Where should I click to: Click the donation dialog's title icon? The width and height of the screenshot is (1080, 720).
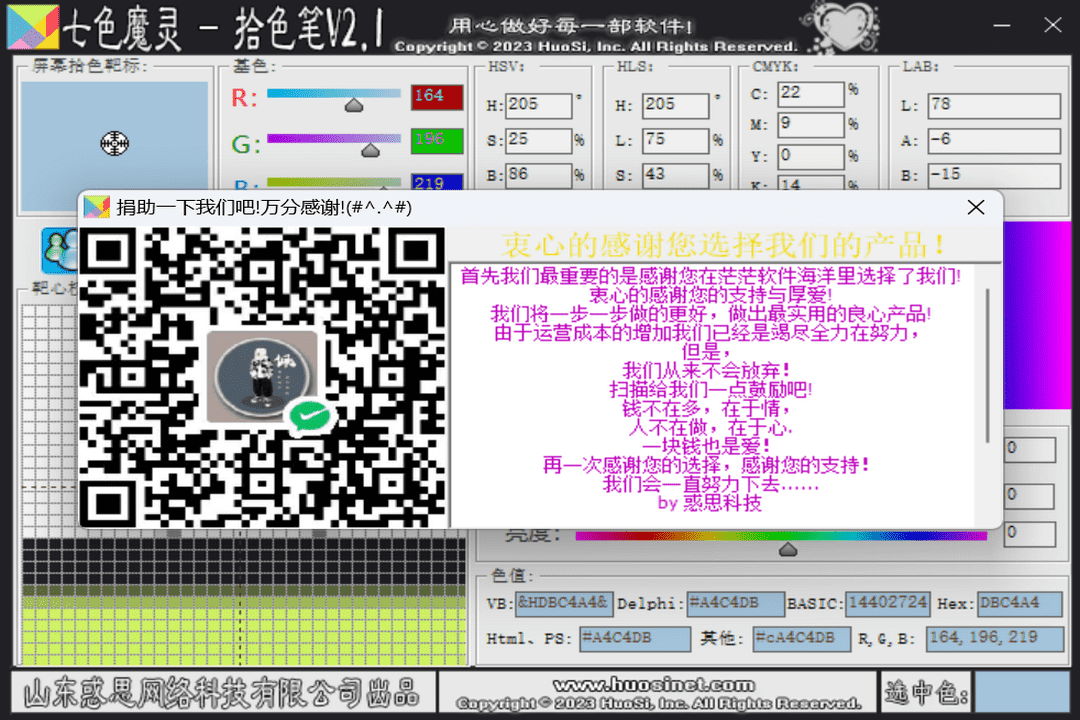97,207
